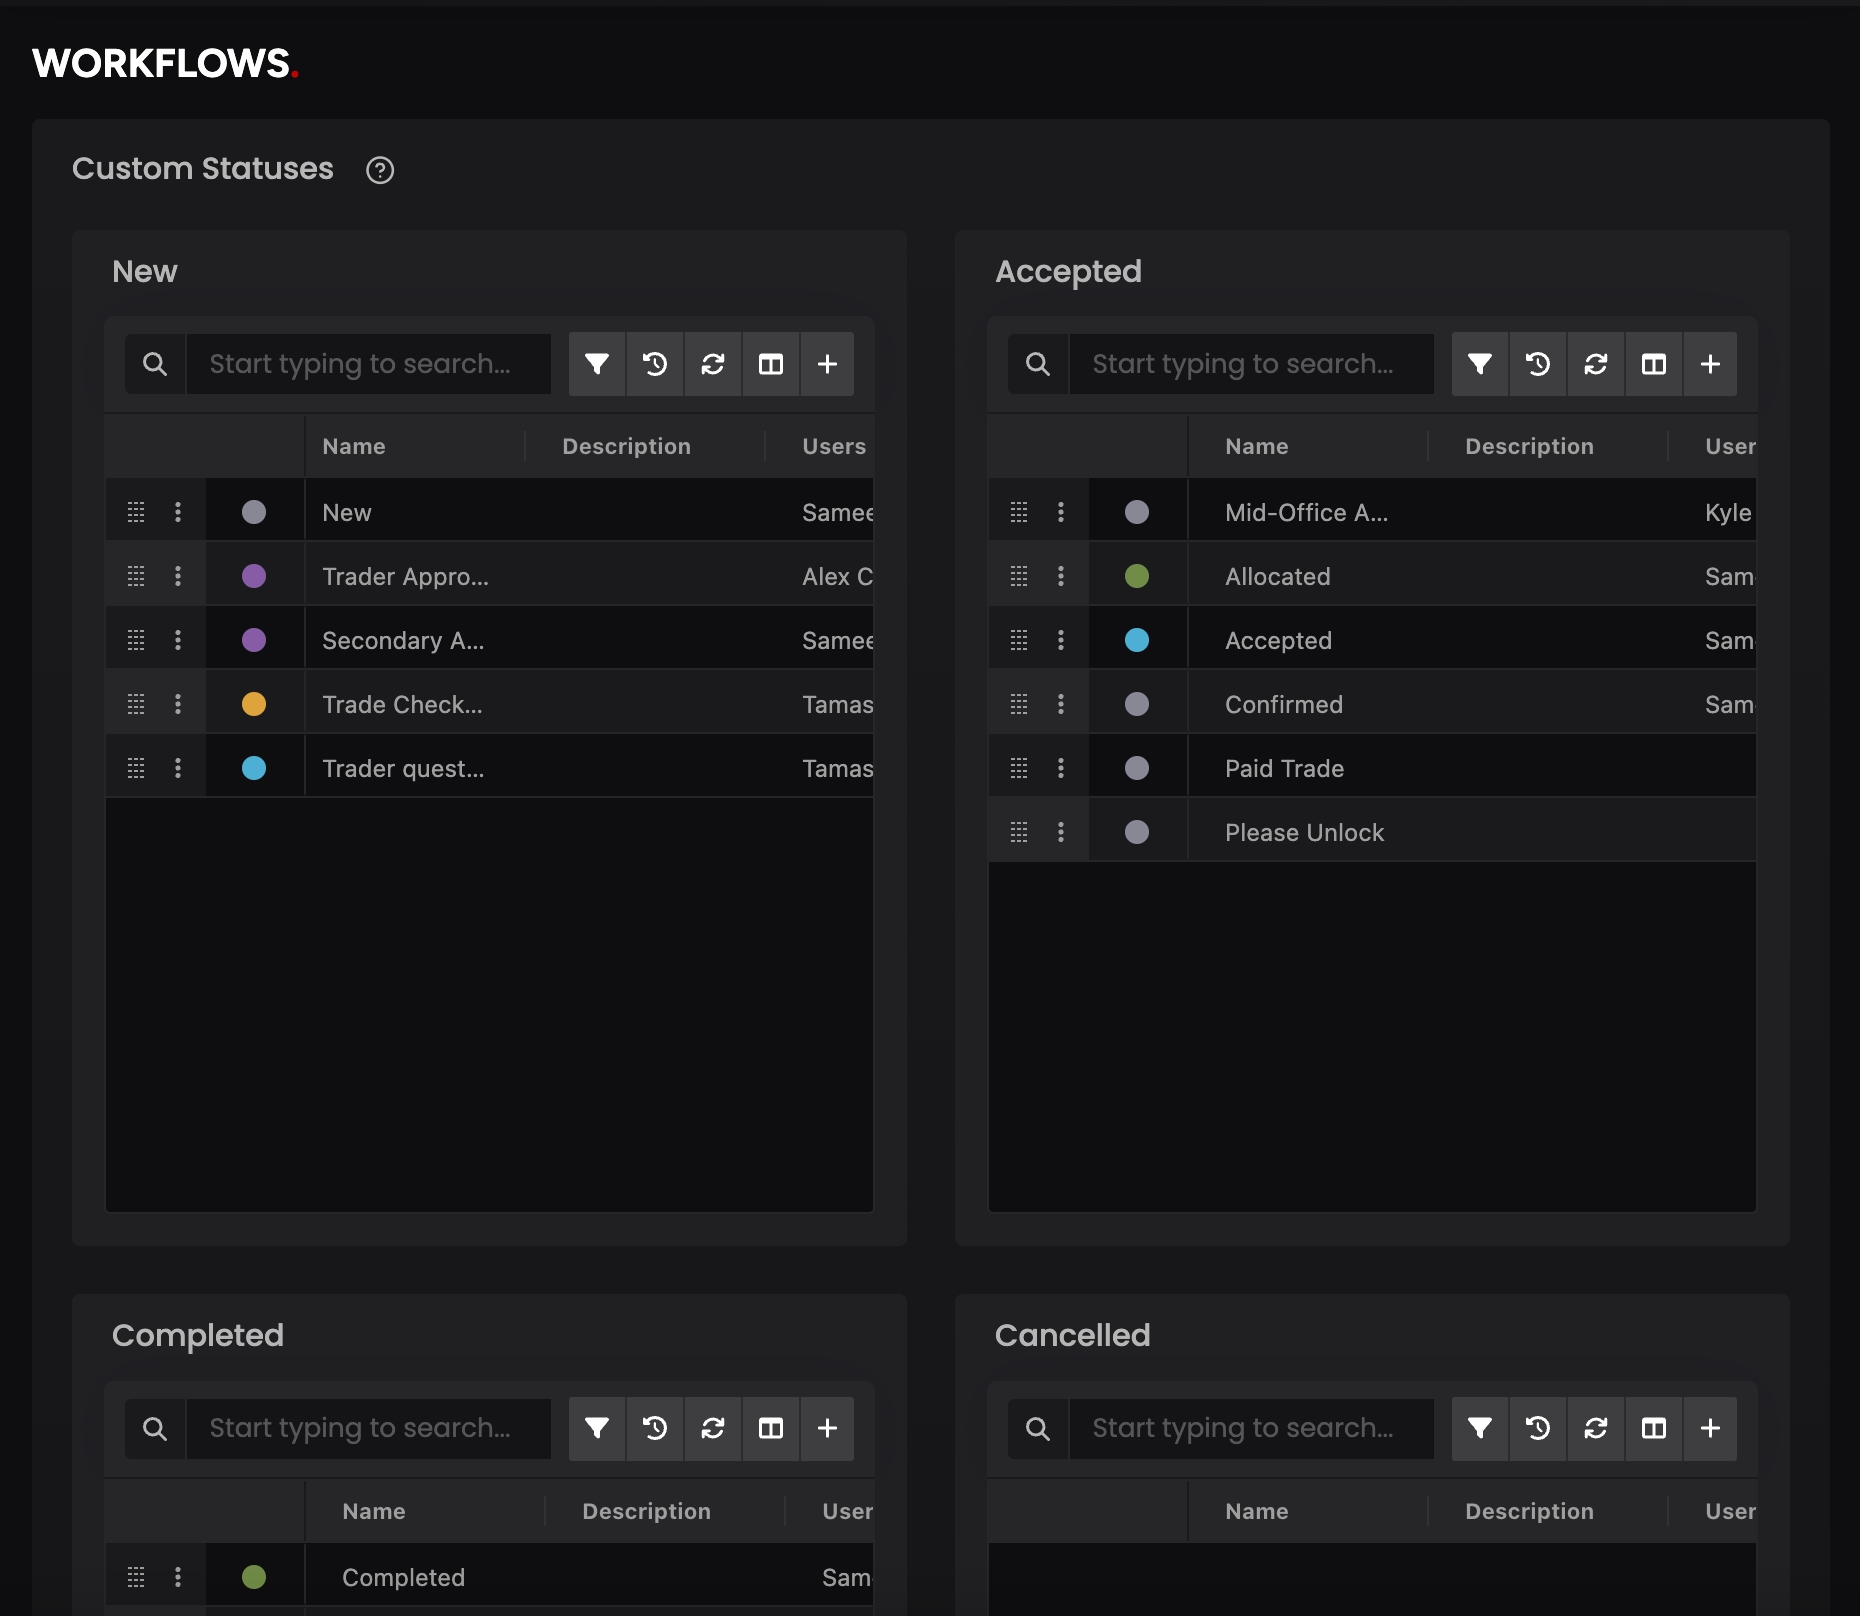This screenshot has width=1860, height=1616.
Task: Add a new status in the Completed panel
Action: pyautogui.click(x=827, y=1428)
